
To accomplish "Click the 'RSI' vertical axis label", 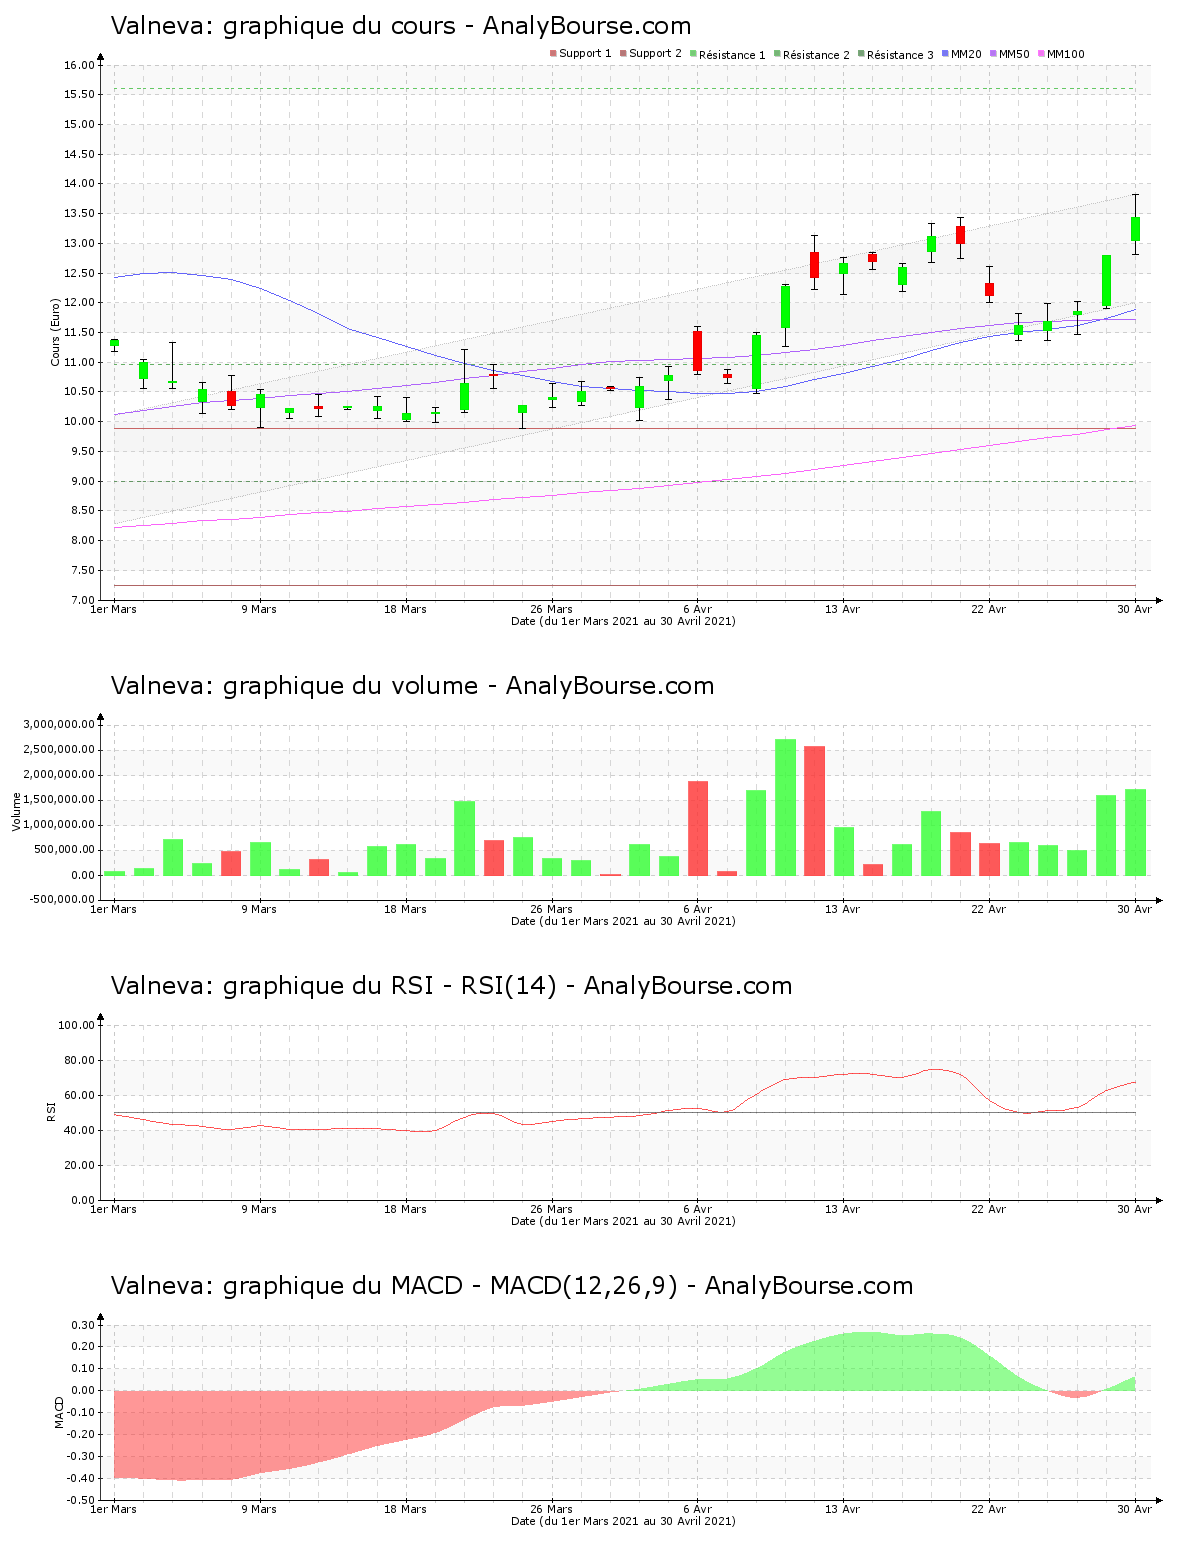I will pos(50,1111).
